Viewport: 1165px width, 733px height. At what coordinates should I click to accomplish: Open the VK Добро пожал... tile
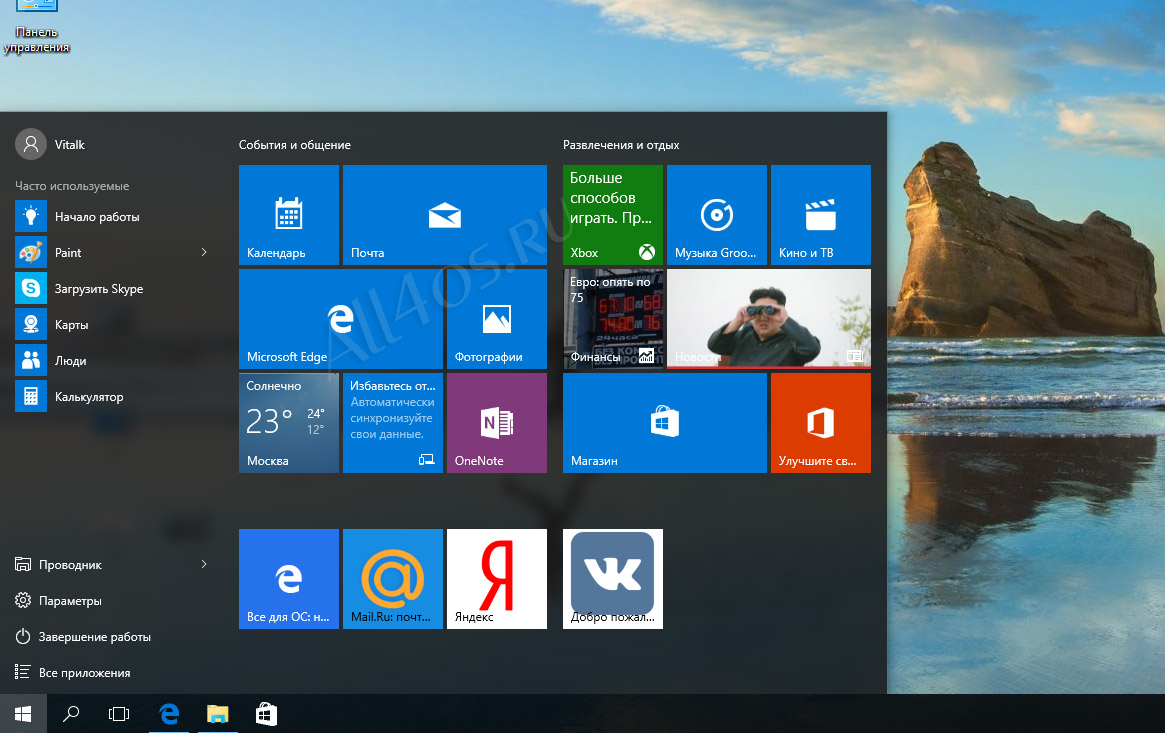[x=612, y=579]
